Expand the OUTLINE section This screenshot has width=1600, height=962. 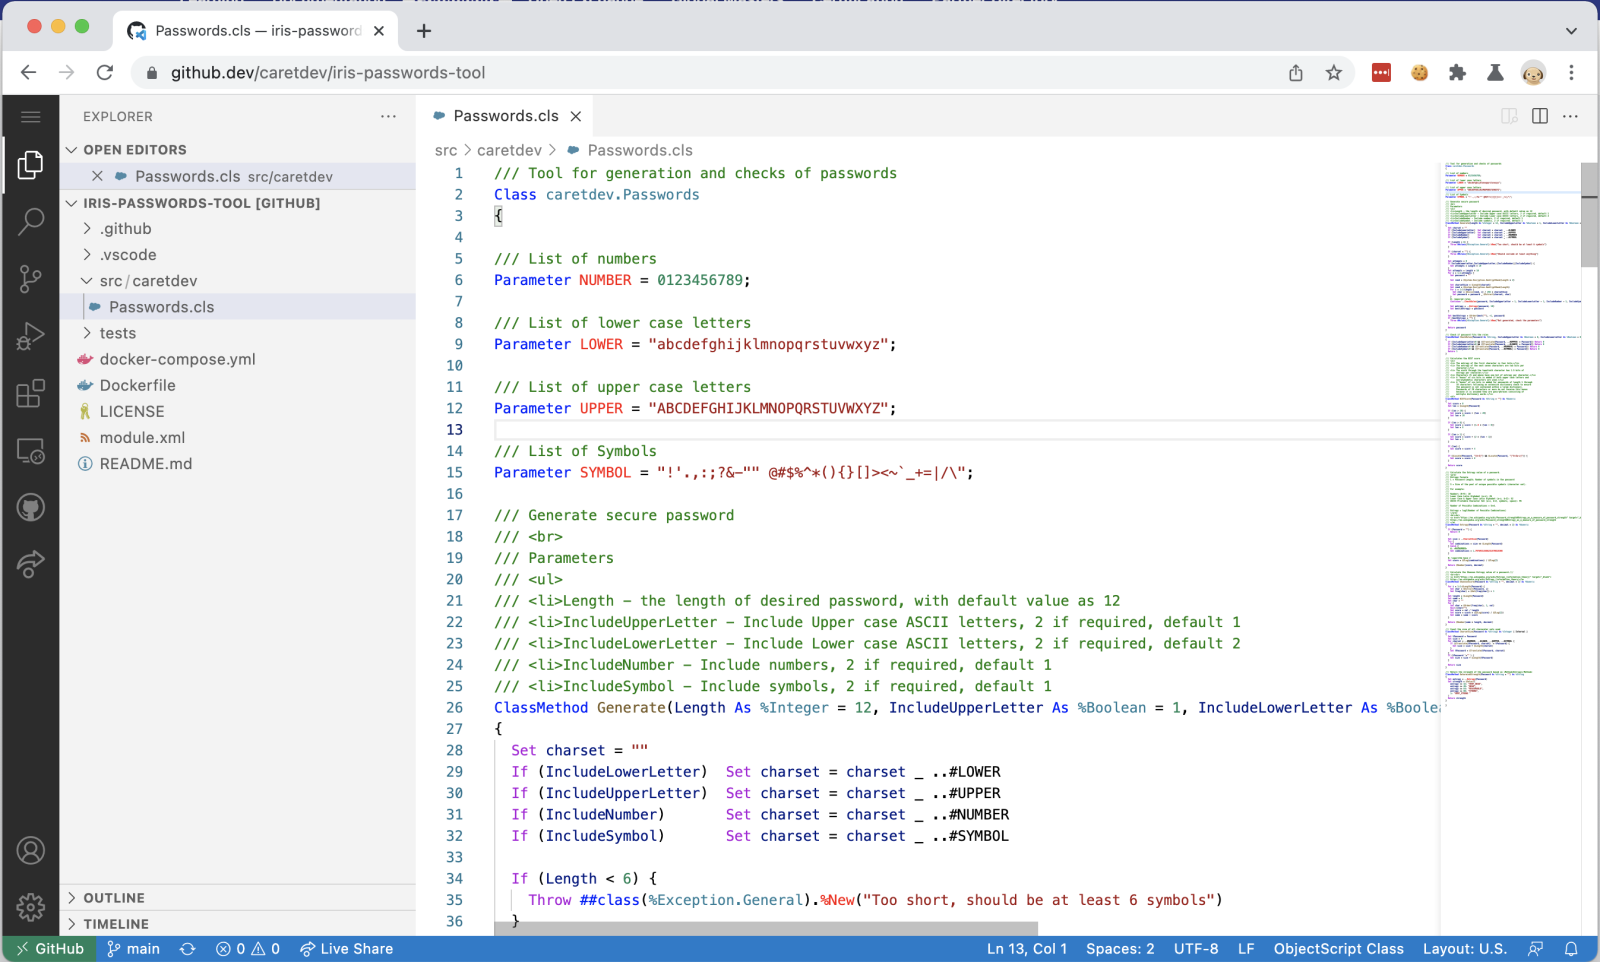pos(114,898)
